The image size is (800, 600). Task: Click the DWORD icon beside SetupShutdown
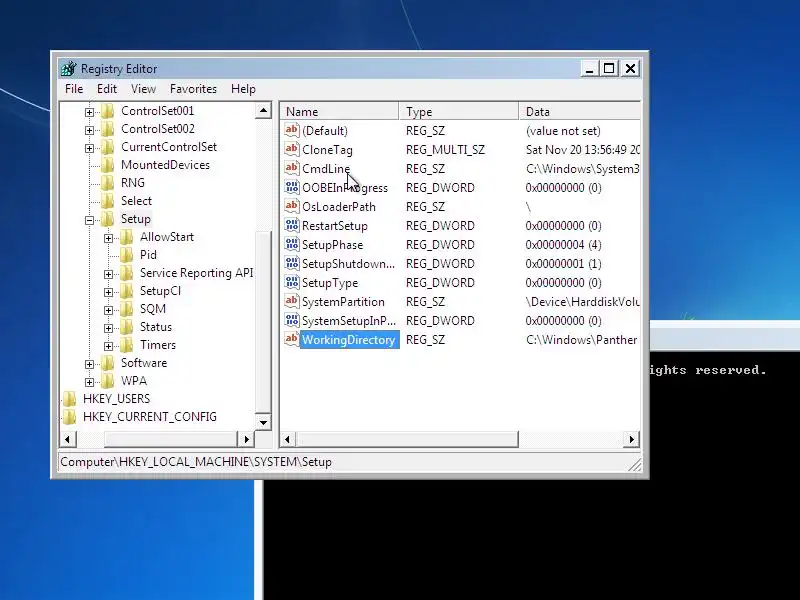[x=291, y=263]
